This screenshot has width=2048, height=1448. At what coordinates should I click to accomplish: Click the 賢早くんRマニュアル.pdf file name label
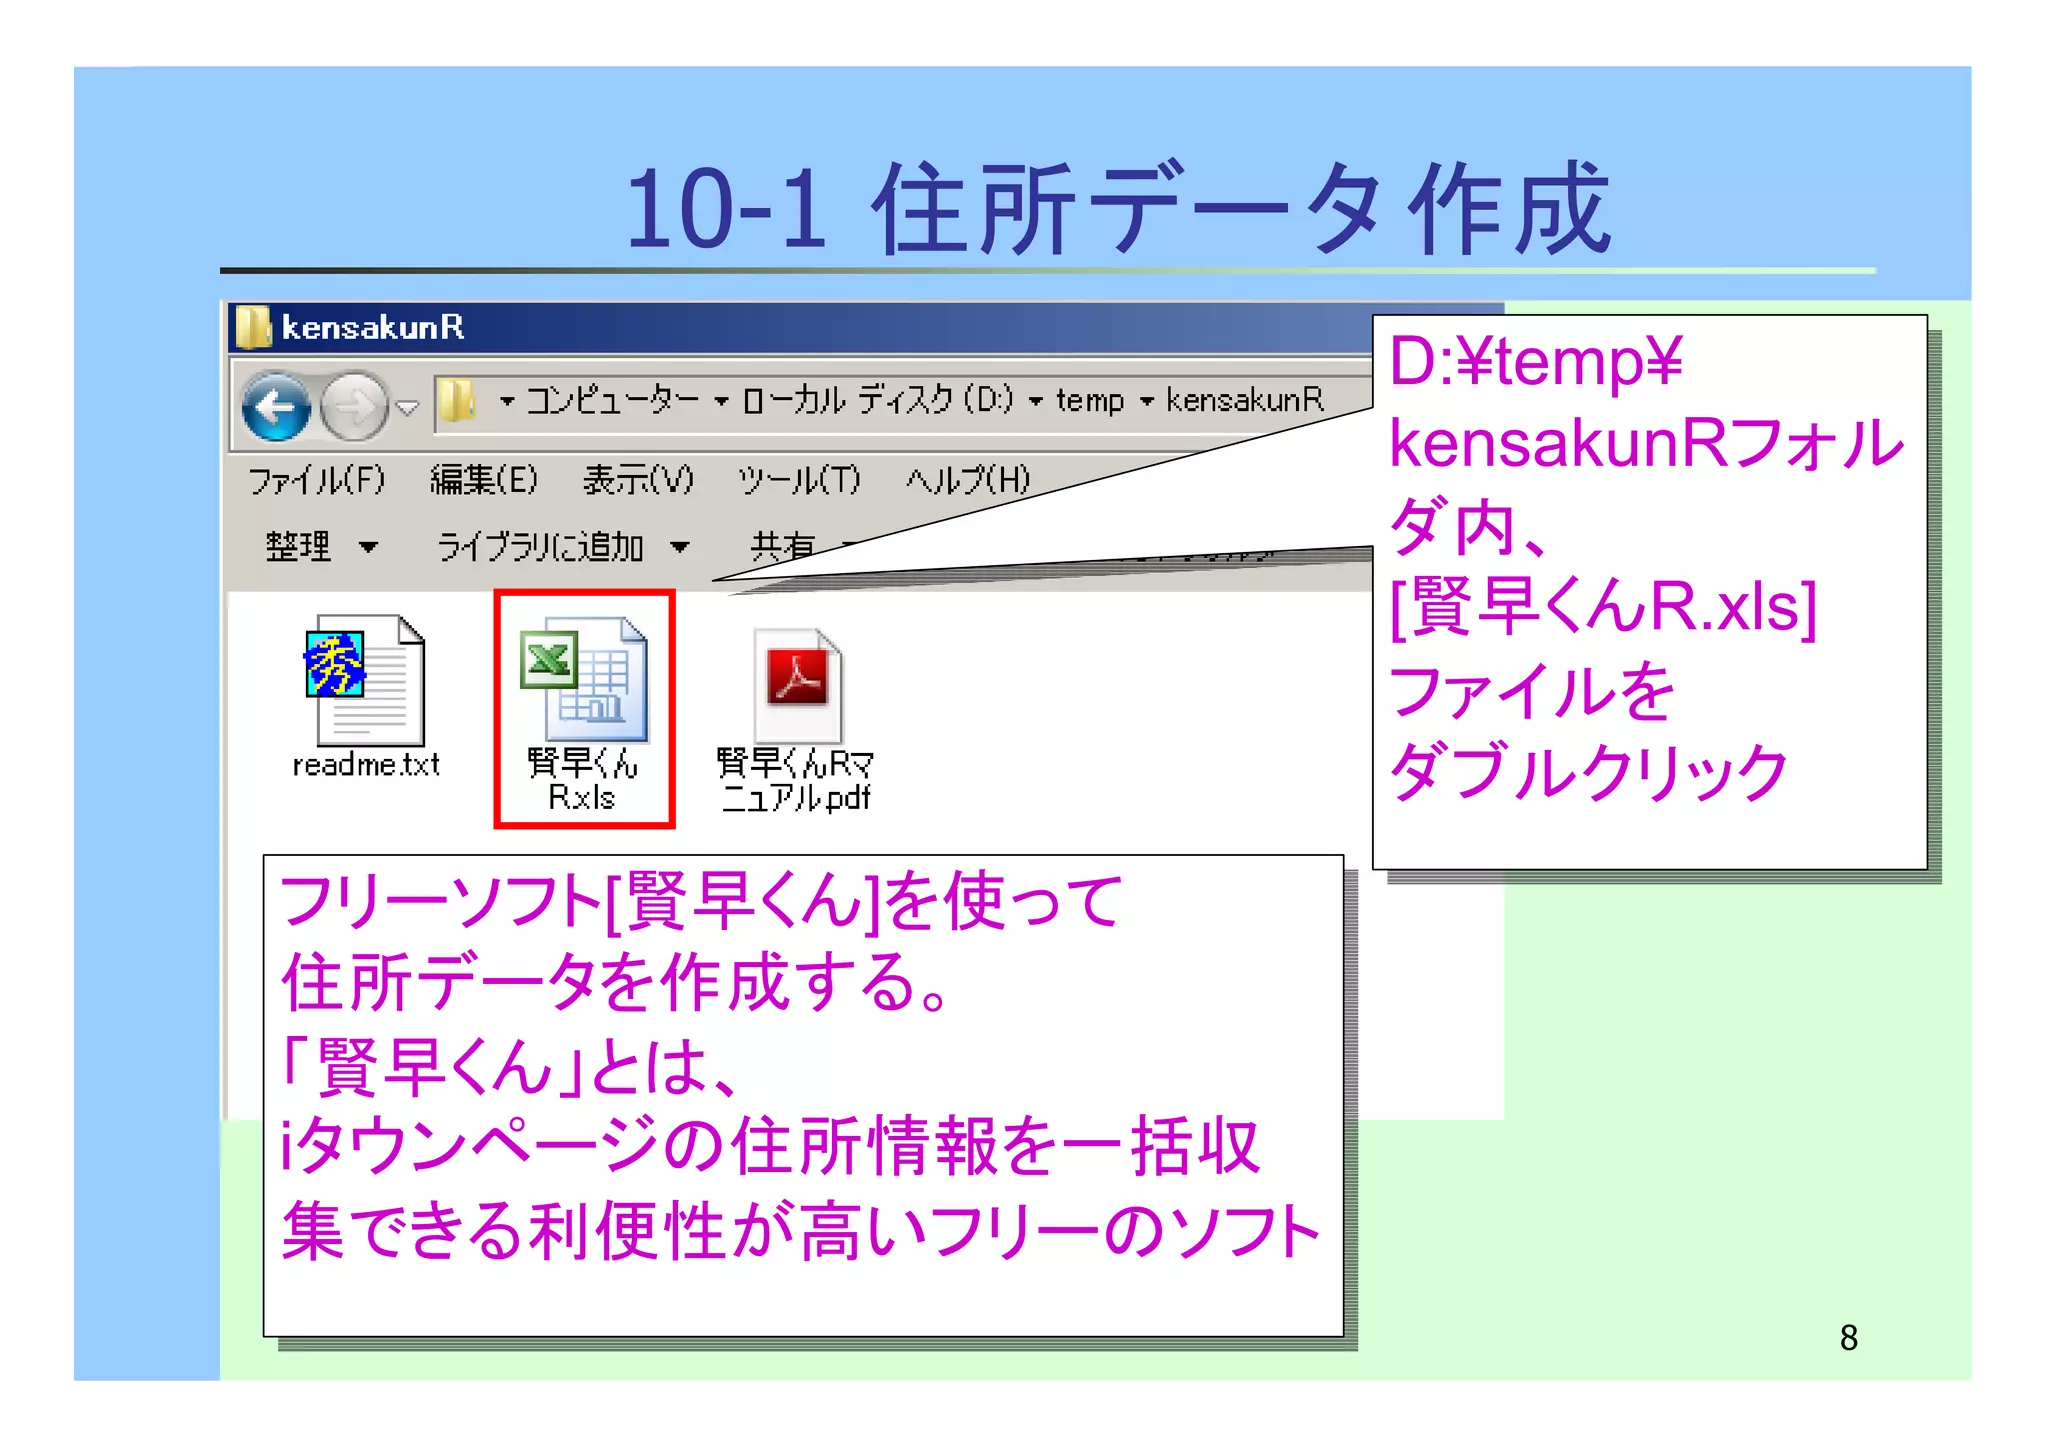point(796,781)
